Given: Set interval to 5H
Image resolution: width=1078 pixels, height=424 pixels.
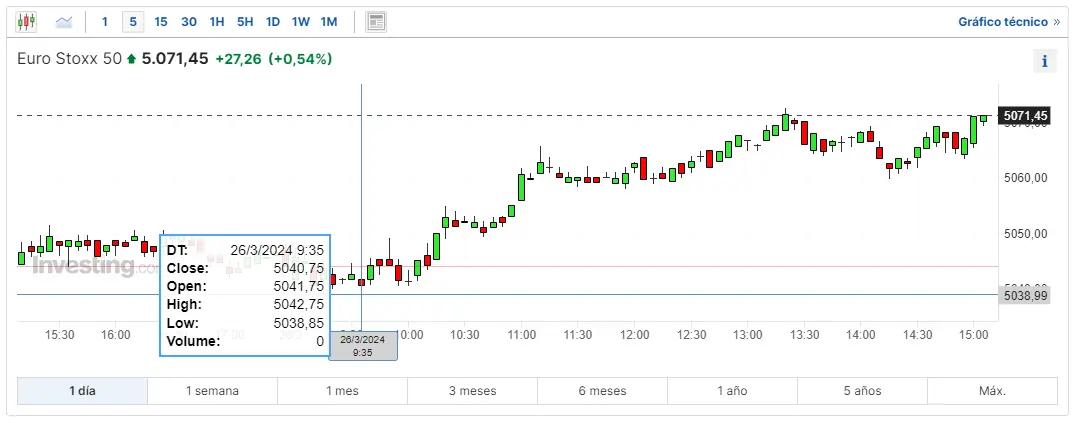Looking at the screenshot, I should click(245, 22).
